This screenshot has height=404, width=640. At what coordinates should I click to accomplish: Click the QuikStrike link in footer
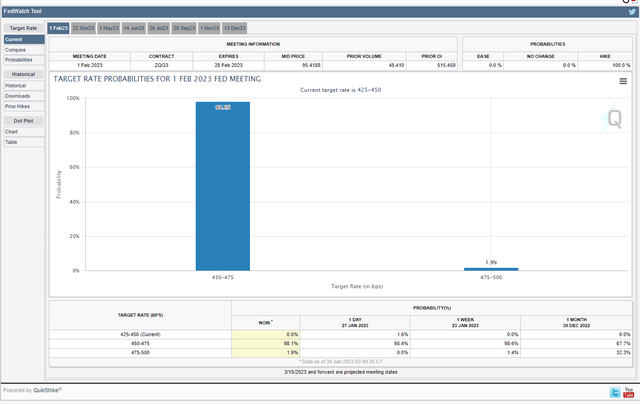click(45, 391)
